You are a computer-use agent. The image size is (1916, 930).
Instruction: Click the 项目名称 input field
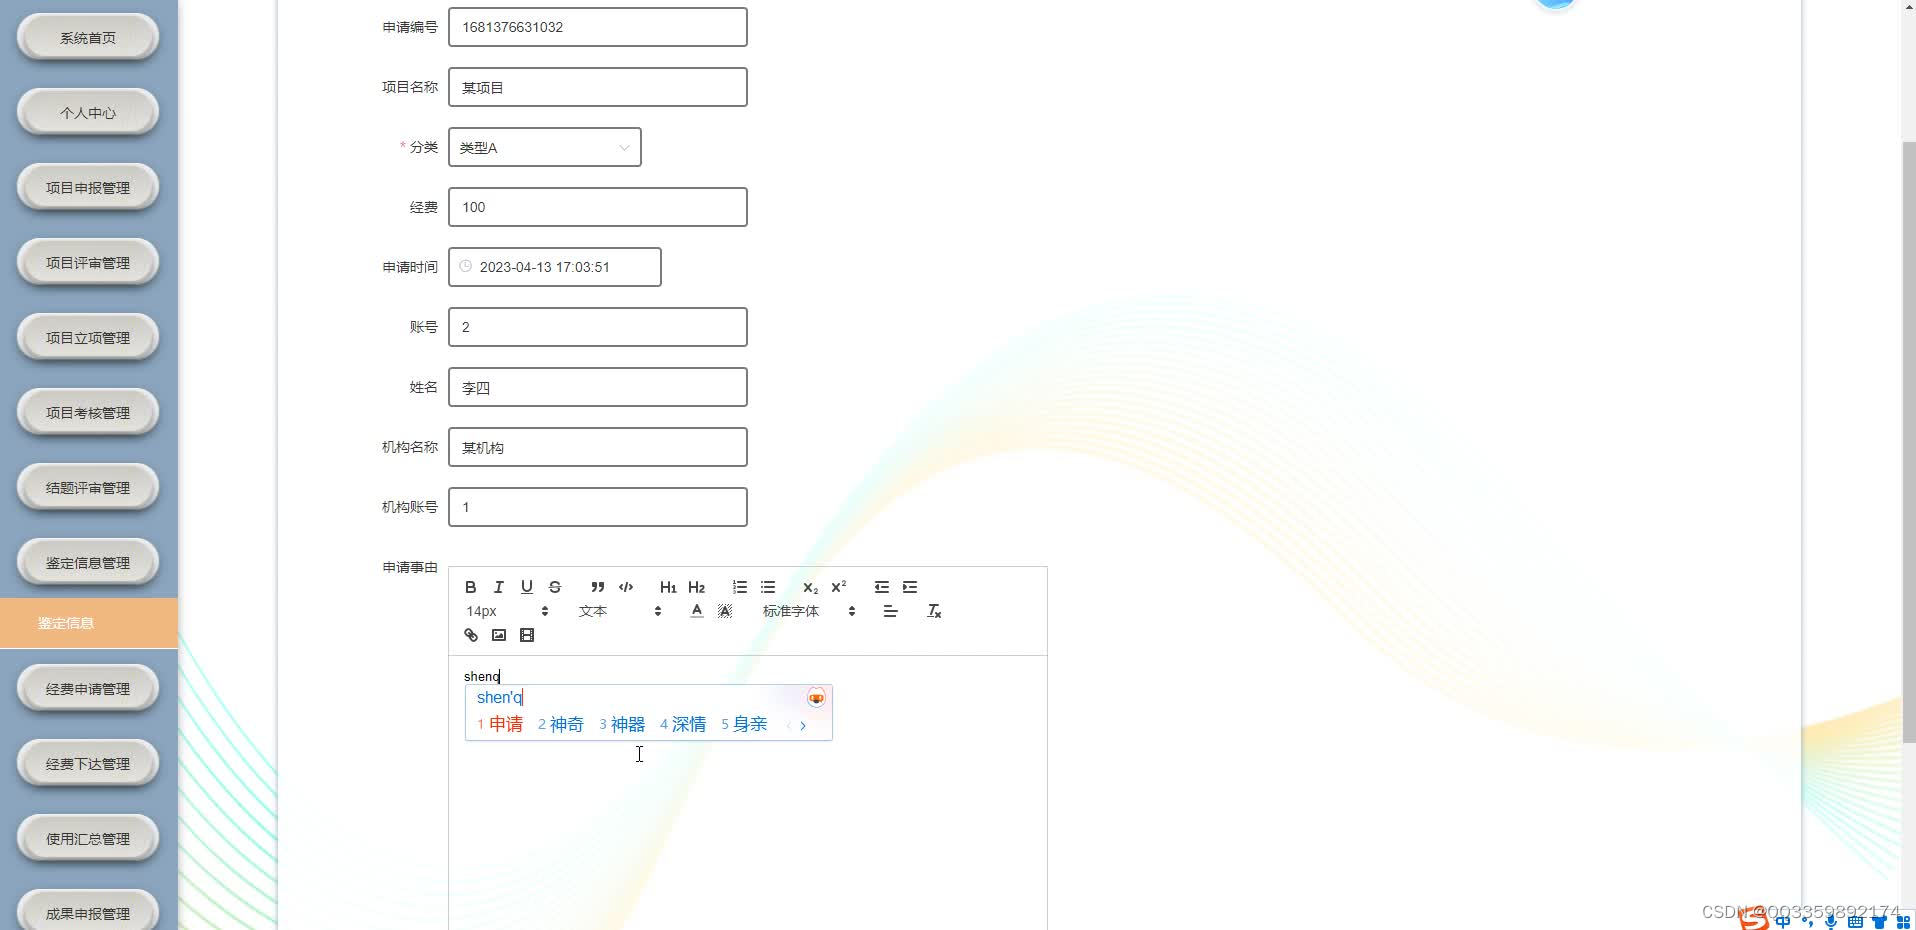tap(597, 87)
